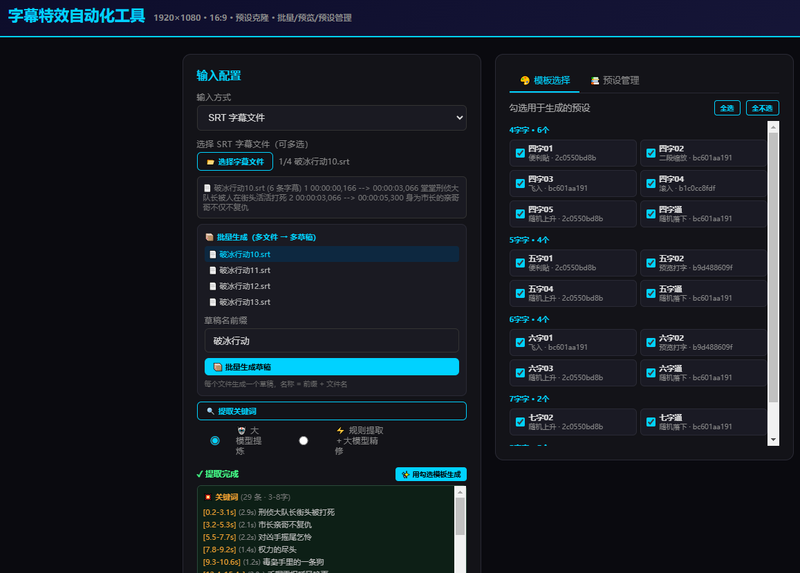Toggle the 四字04 preset checkbox
The height and width of the screenshot is (573, 800).
point(651,184)
